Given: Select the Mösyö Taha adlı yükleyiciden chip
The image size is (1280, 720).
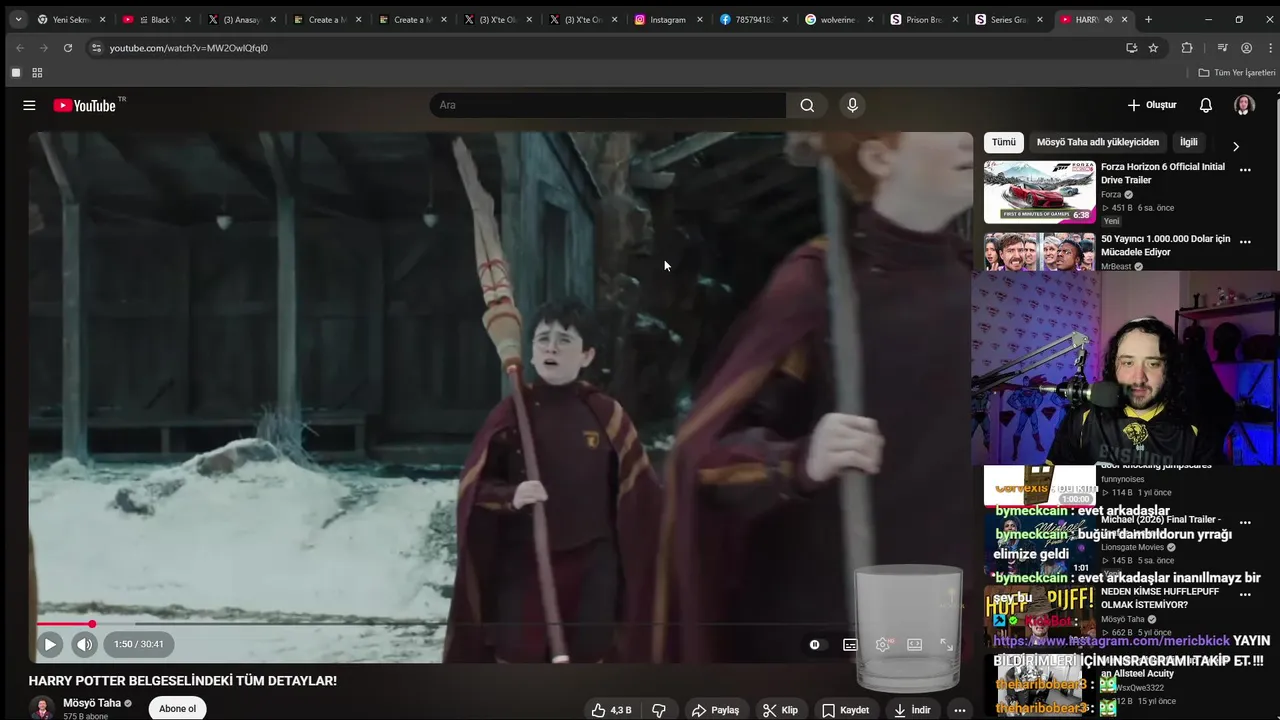Looking at the screenshot, I should [1098, 142].
